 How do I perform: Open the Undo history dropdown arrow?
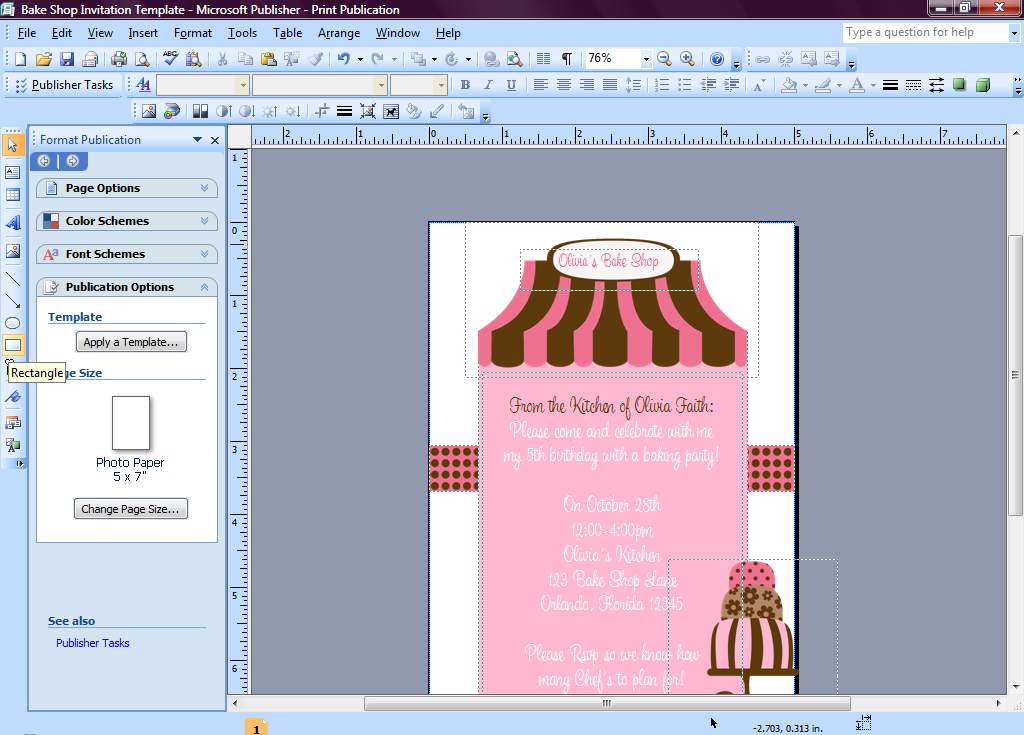click(x=360, y=59)
